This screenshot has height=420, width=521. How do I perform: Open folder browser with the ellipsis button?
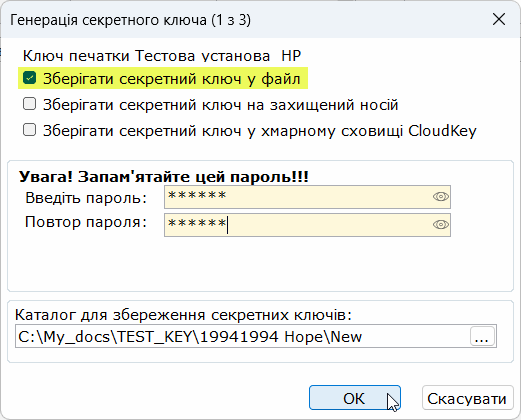click(x=482, y=337)
